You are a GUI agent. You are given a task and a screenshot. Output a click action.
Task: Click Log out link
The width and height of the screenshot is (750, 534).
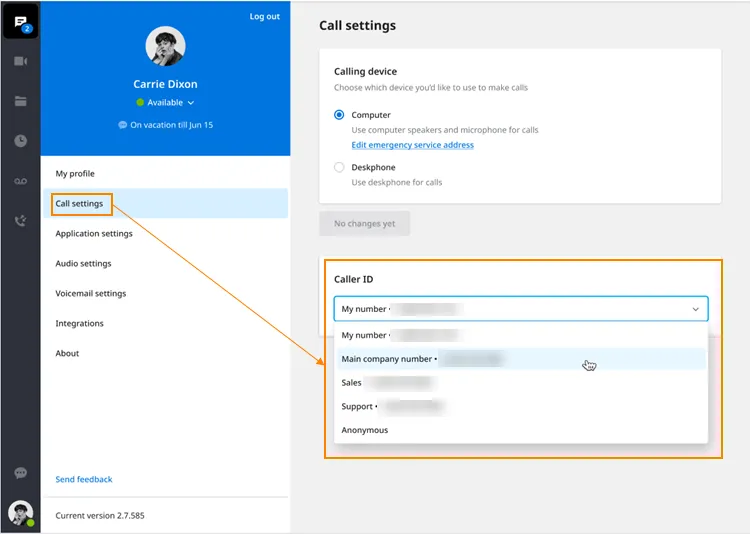coord(265,16)
